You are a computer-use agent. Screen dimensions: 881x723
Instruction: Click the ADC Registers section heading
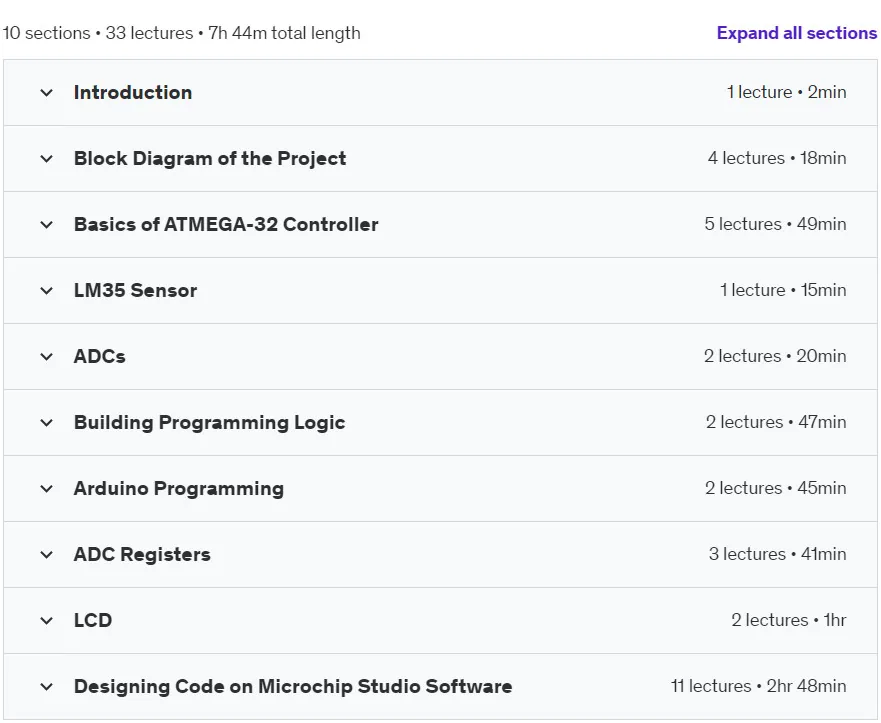(x=142, y=554)
